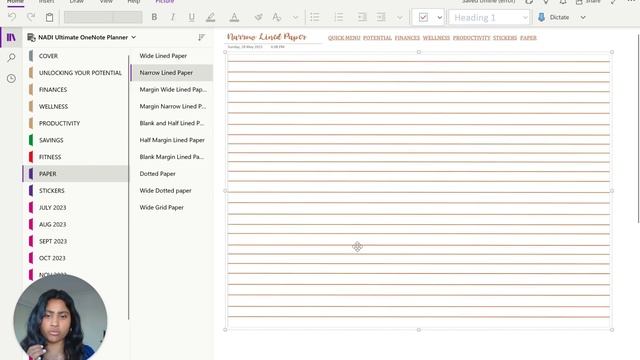Viewport: 640px width, 360px height.
Task: Open search with the magnifier icon
Action: [x=11, y=58]
